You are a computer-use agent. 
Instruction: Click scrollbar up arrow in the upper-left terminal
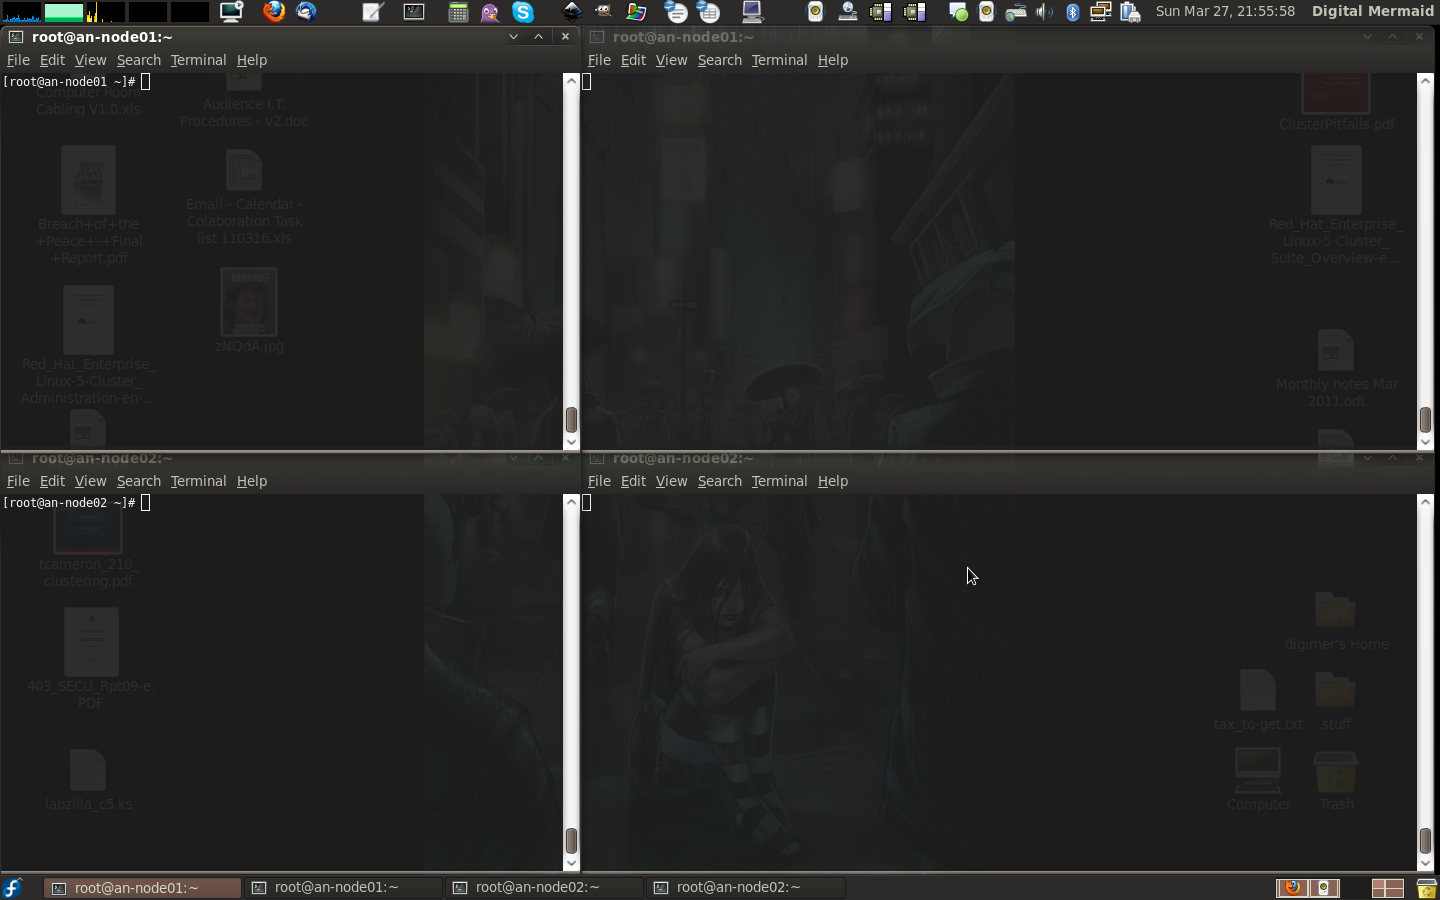pyautogui.click(x=571, y=81)
